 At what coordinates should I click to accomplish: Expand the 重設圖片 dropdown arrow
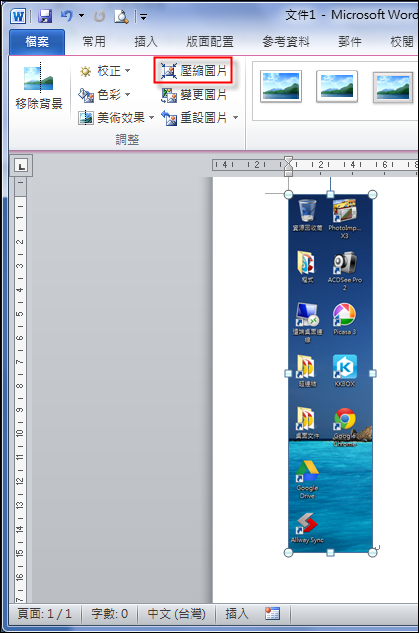pyautogui.click(x=235, y=118)
